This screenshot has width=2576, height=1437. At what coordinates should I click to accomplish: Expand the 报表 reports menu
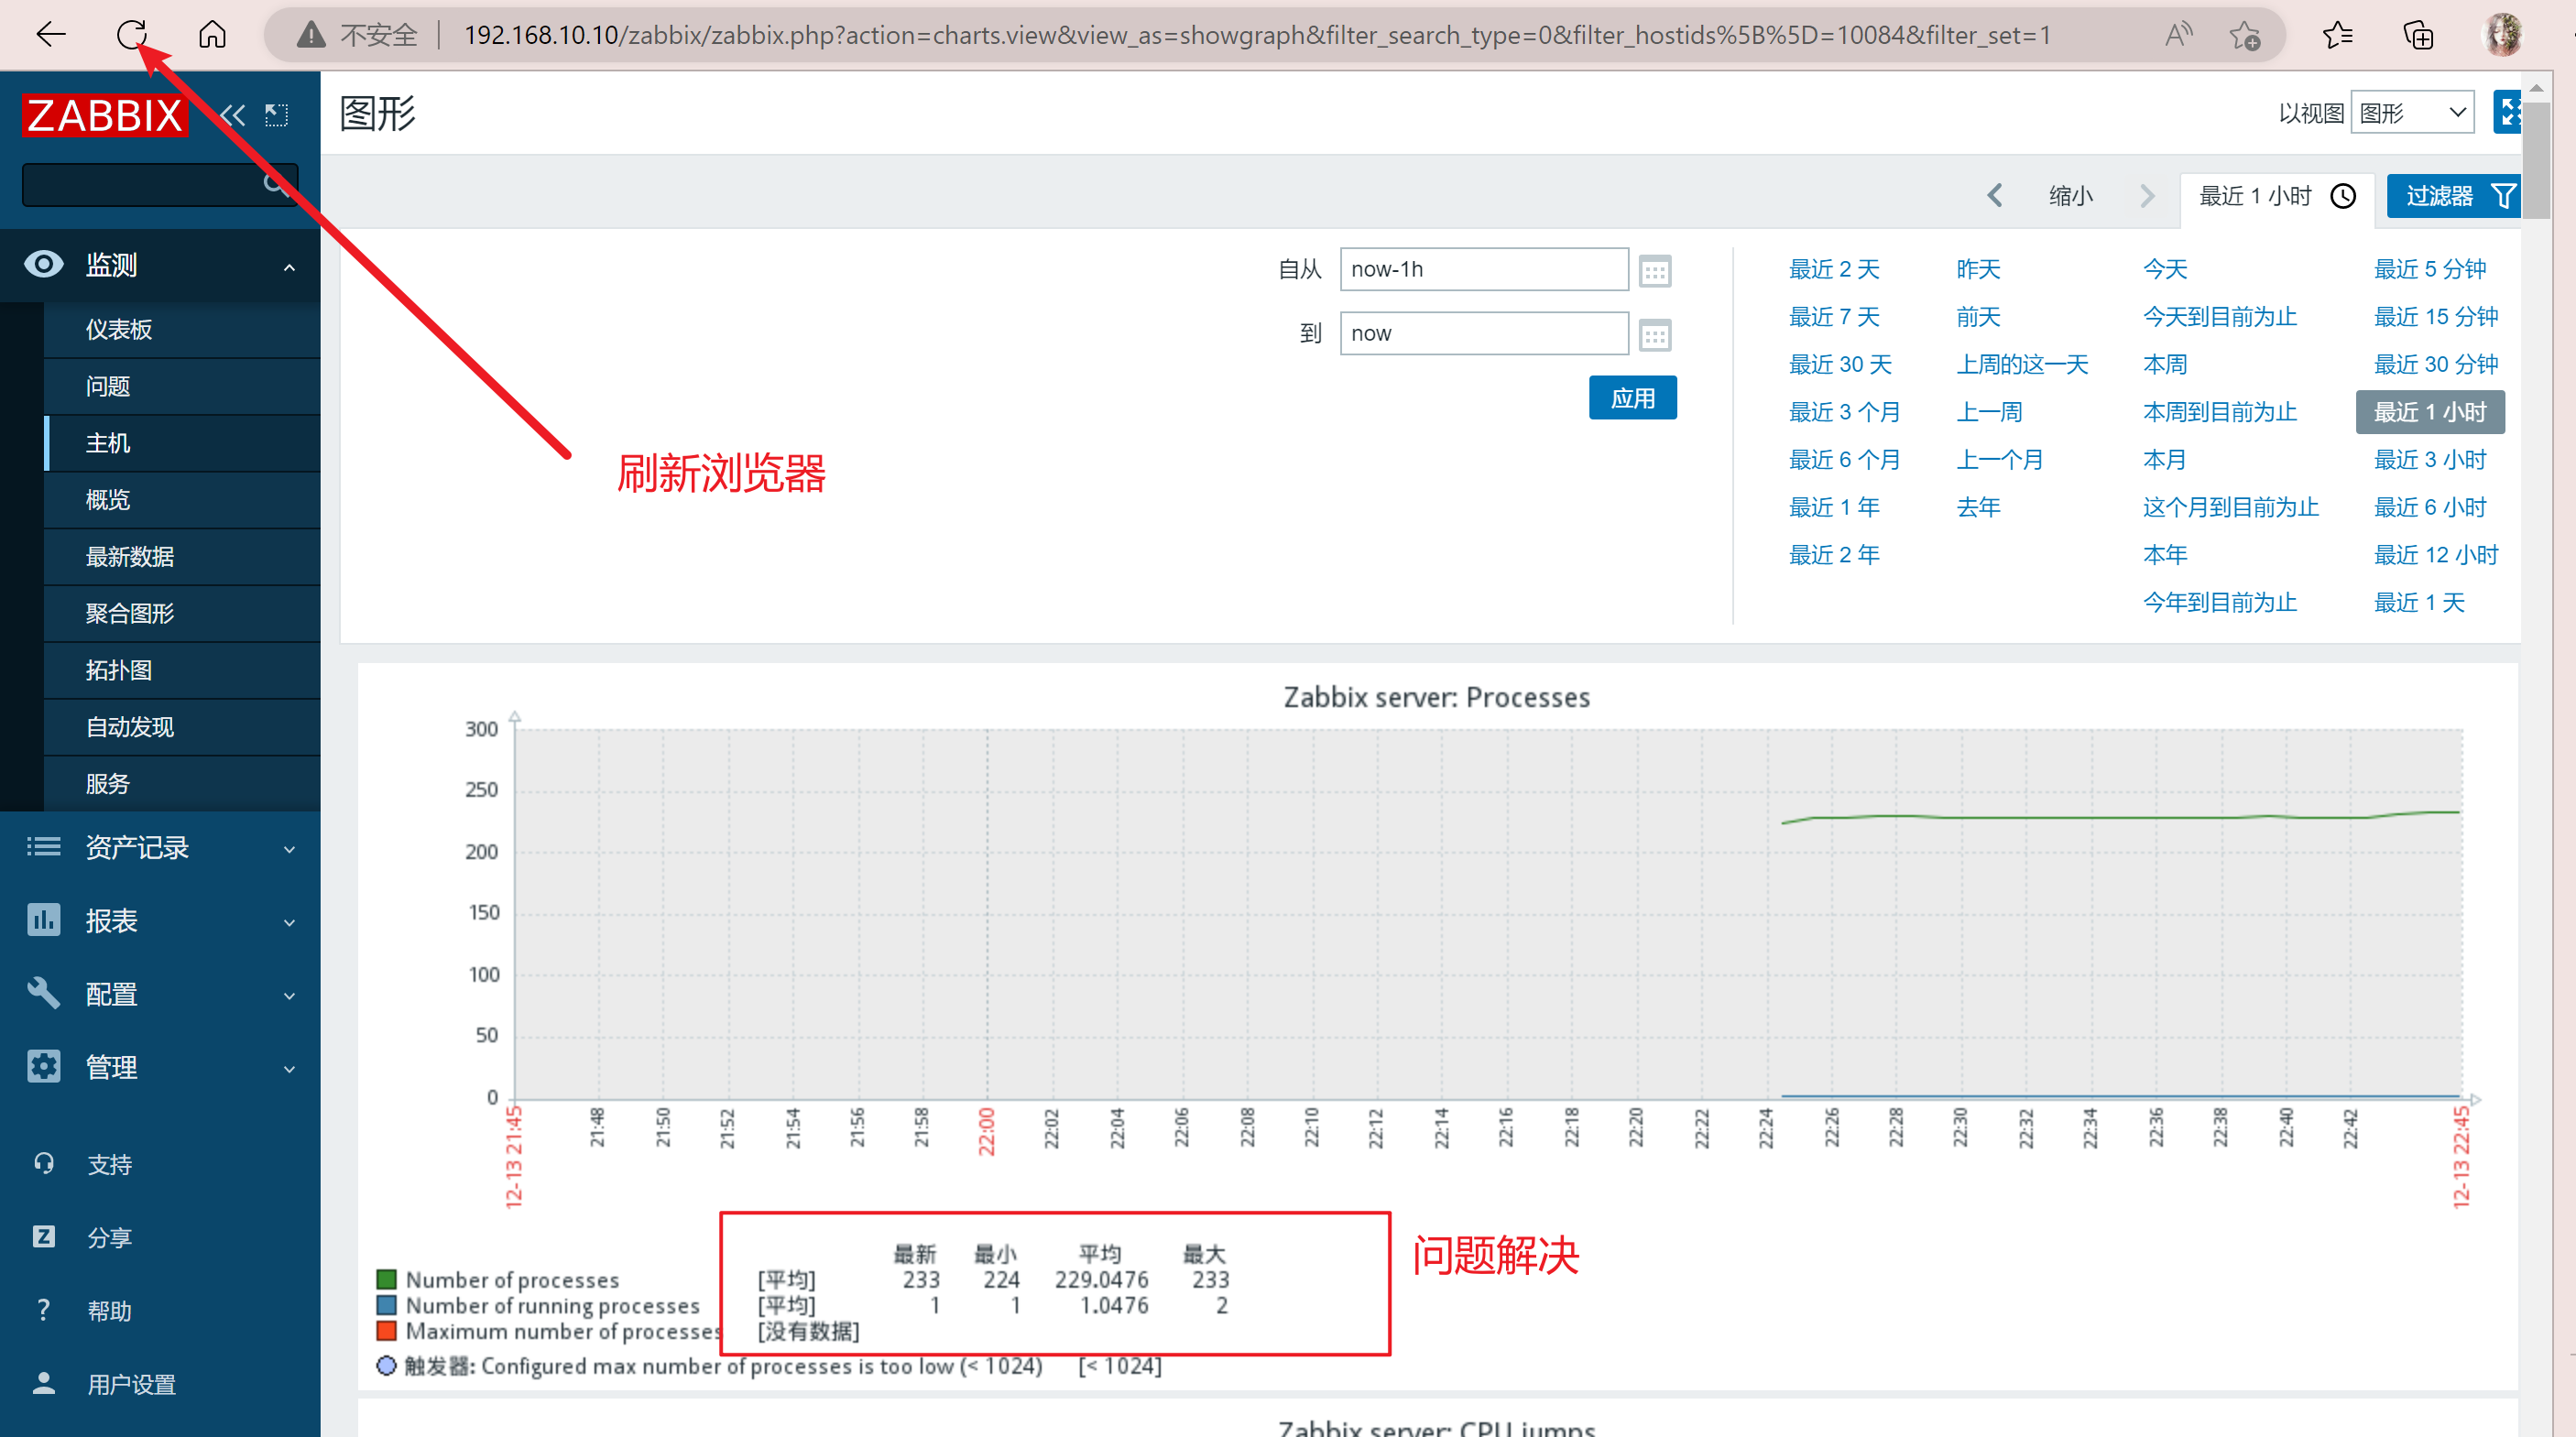[x=160, y=921]
